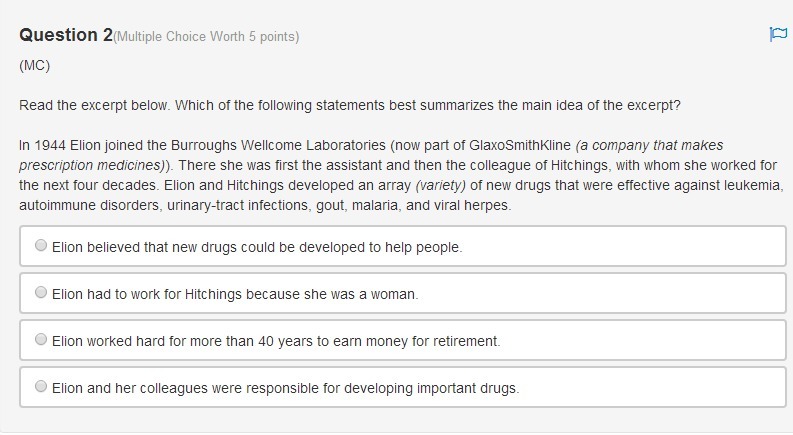Click the italic word '(variety)' in excerpt
This screenshot has height=435, width=793.
[440, 186]
